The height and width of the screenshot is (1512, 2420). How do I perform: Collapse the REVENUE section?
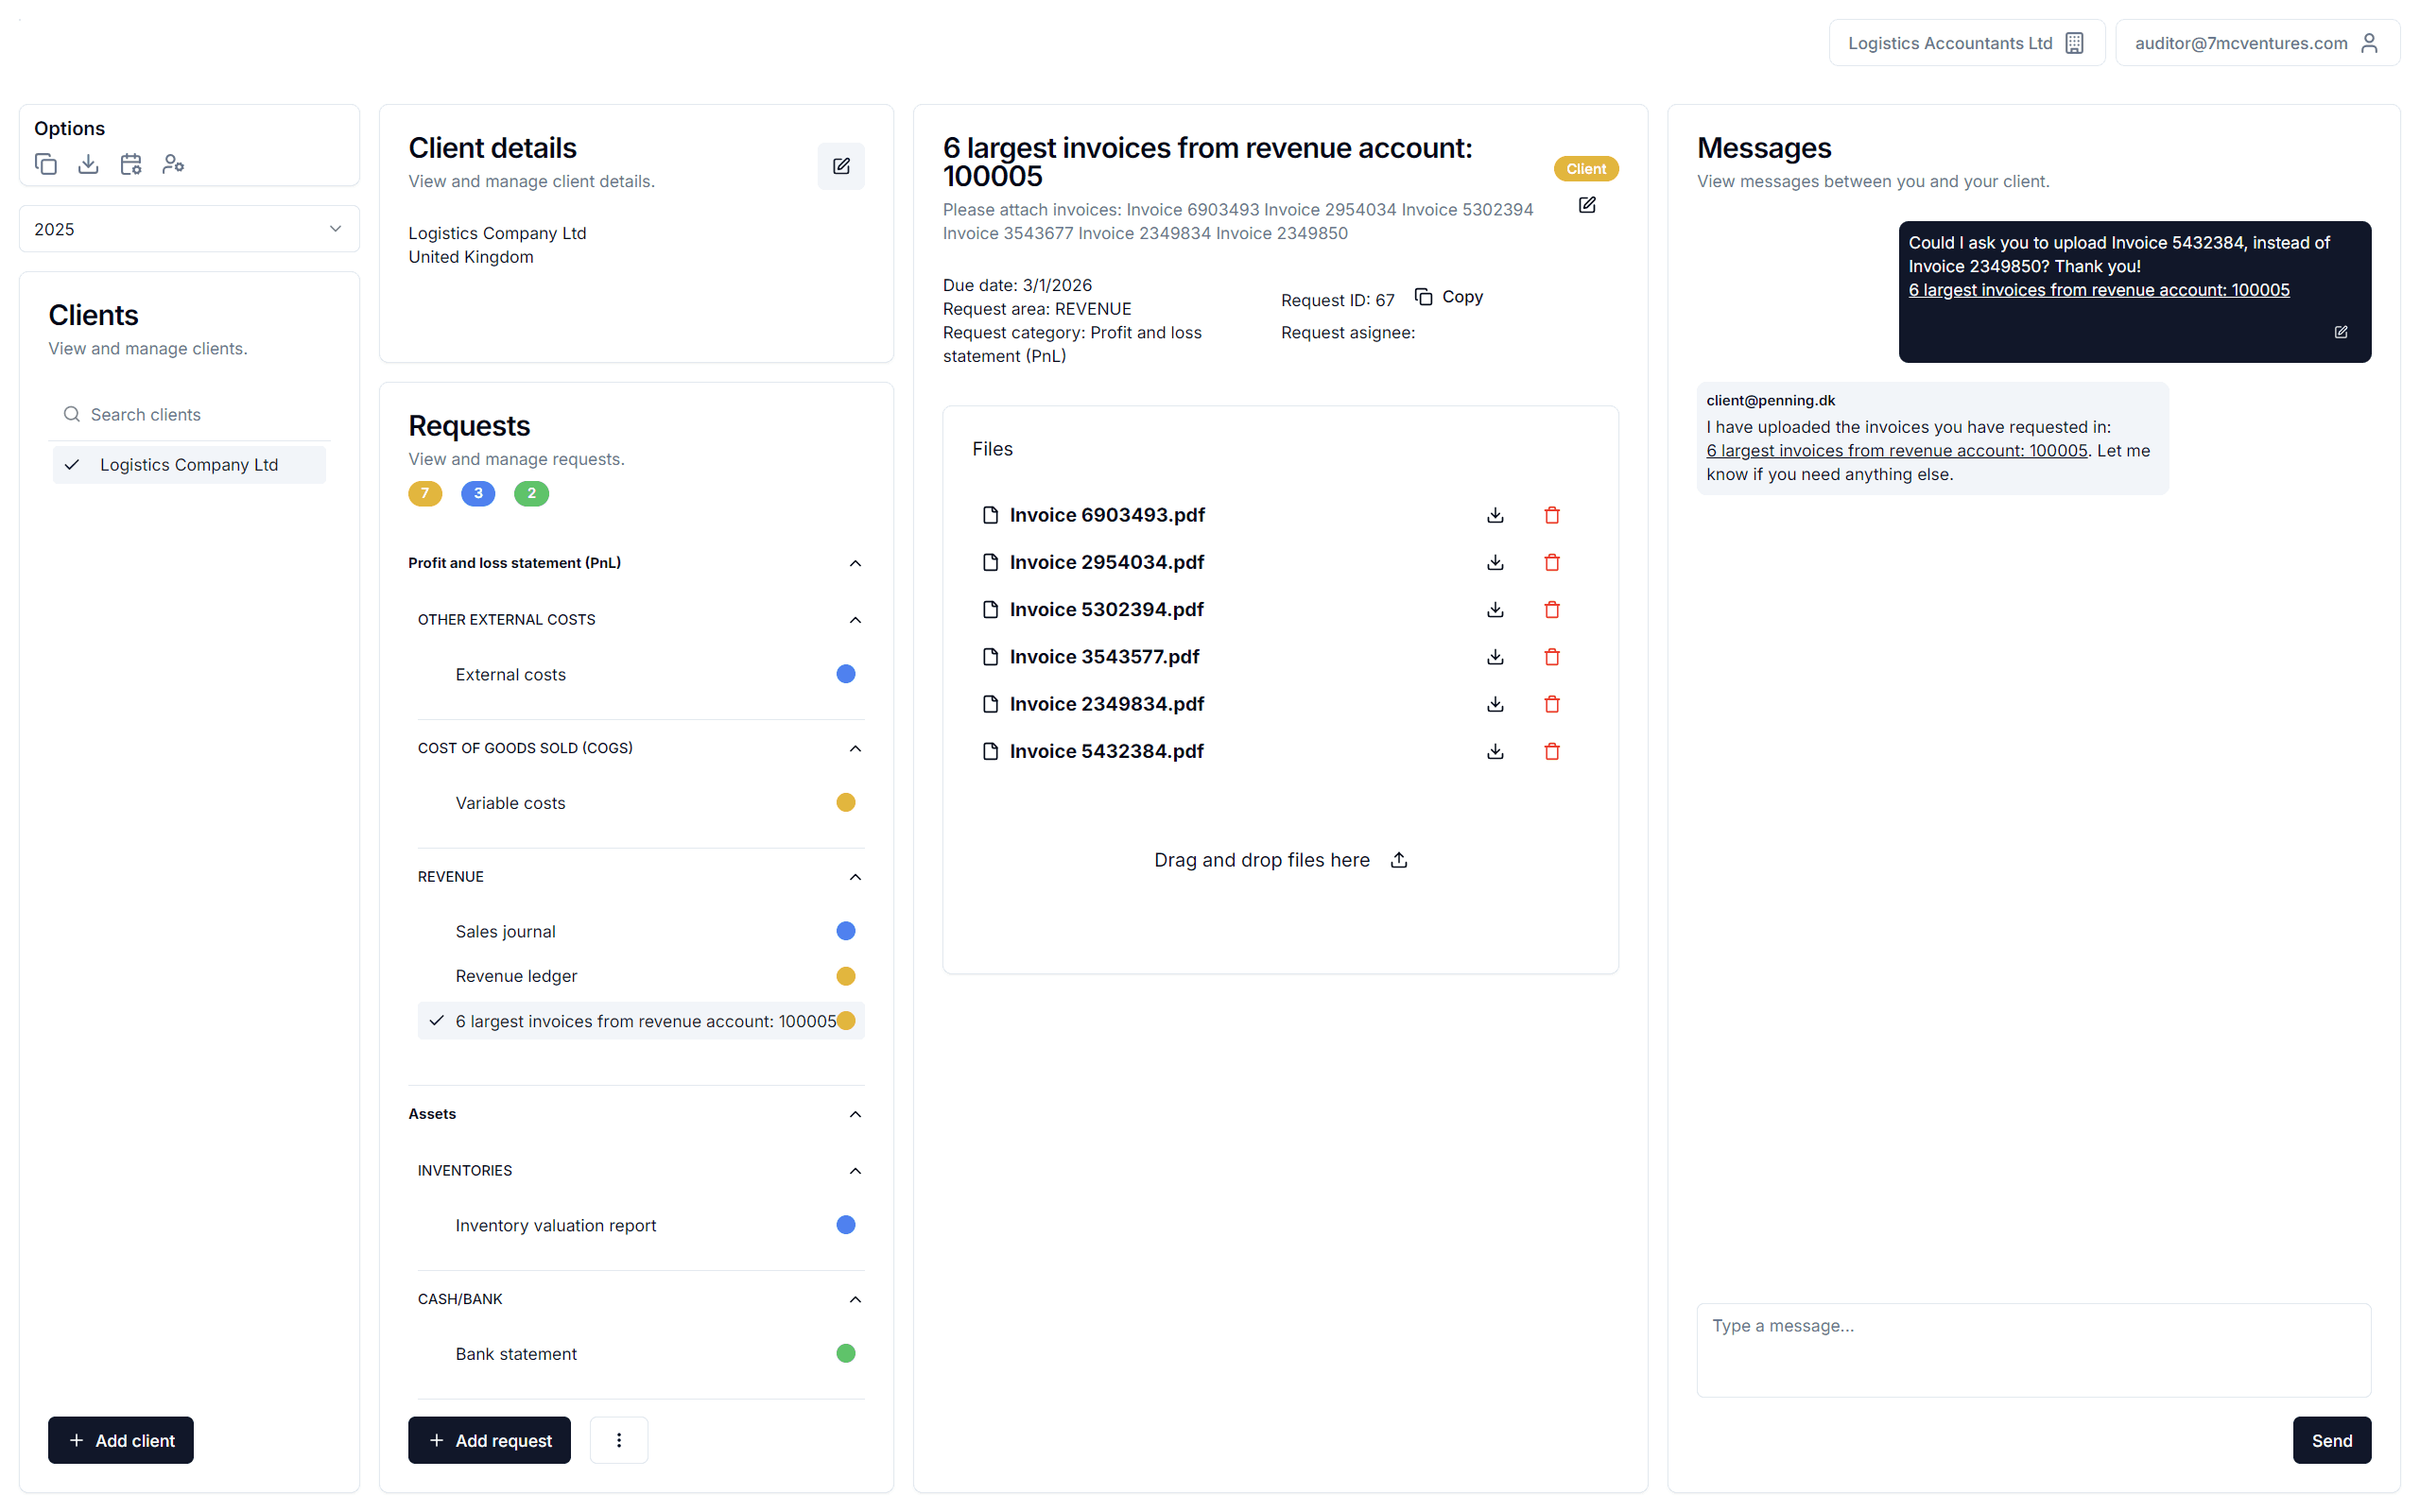(x=855, y=876)
